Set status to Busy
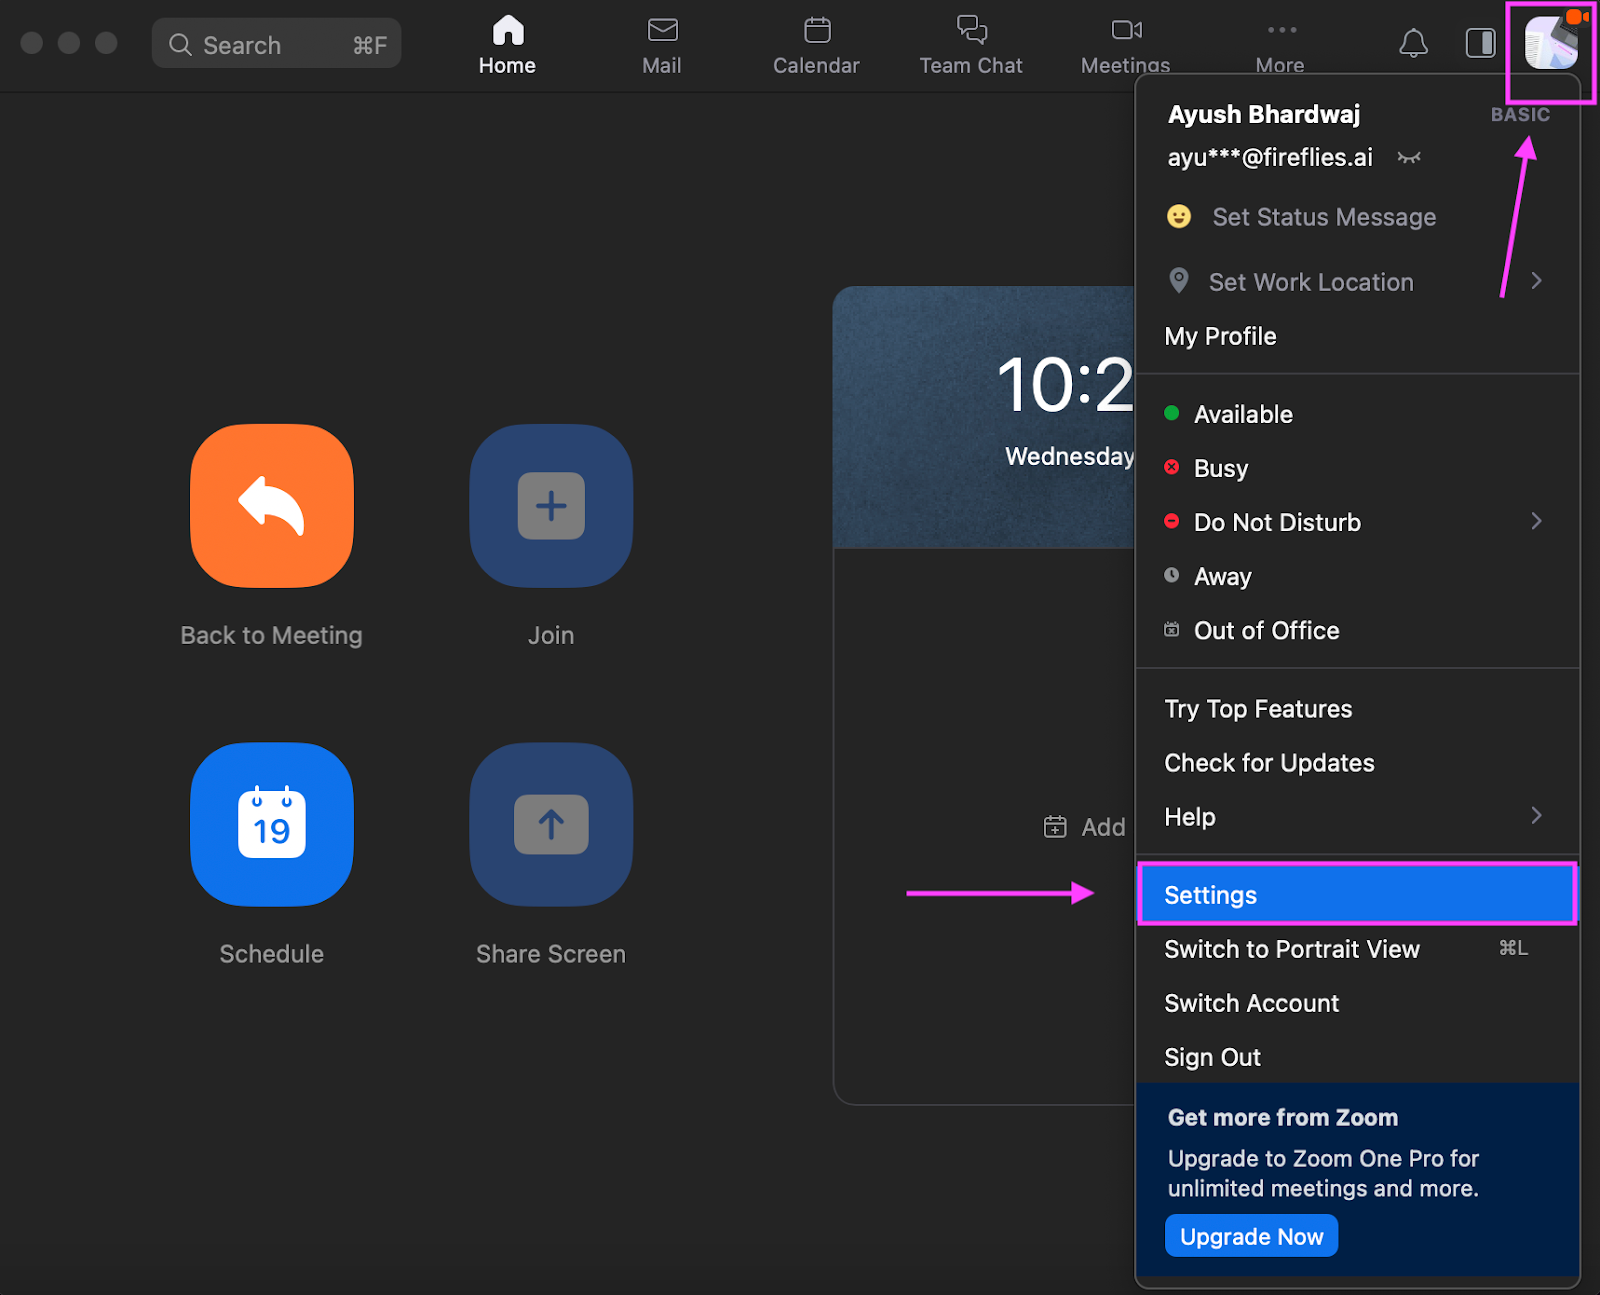Image resolution: width=1600 pixels, height=1295 pixels. tap(1220, 467)
